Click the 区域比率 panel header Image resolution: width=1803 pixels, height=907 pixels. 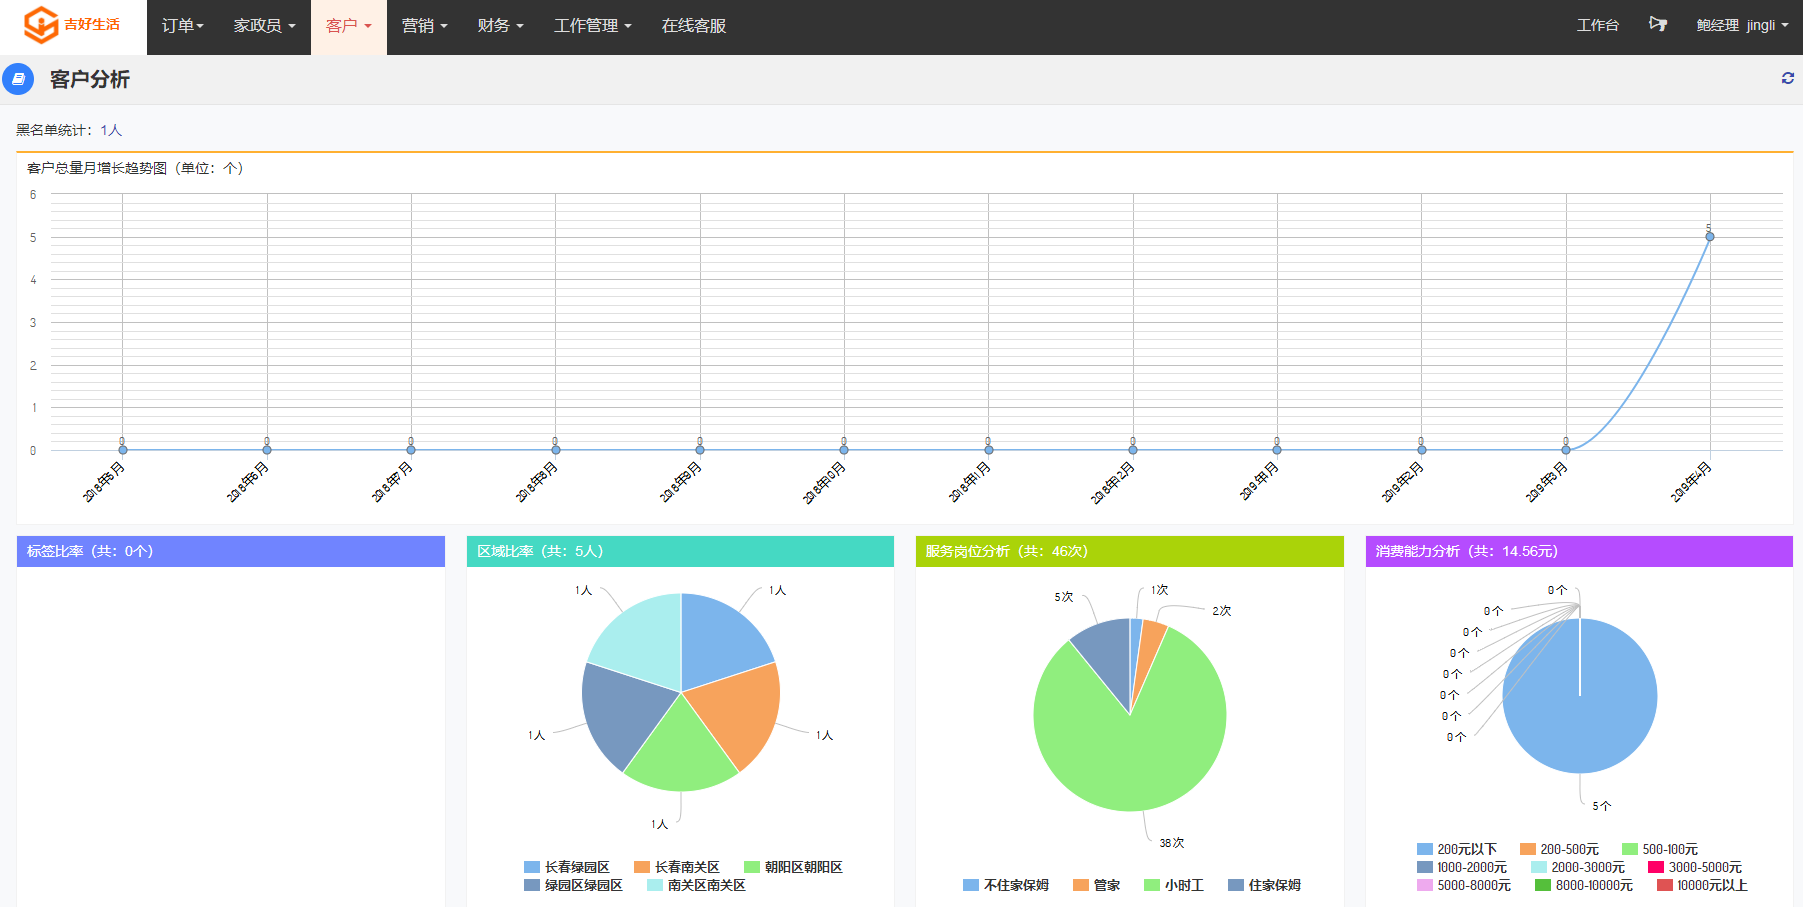(680, 551)
